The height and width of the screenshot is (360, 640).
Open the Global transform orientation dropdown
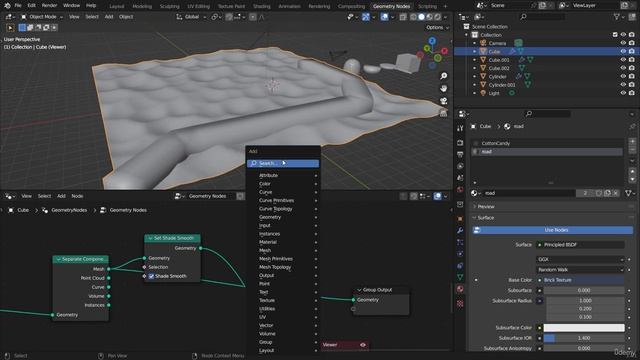pyautogui.click(x=191, y=17)
